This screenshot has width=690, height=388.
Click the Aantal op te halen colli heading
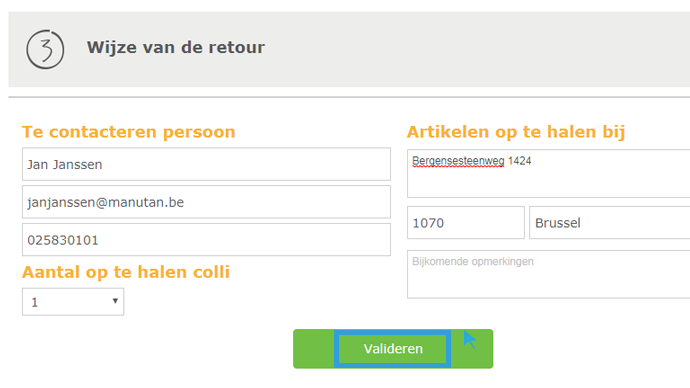[x=126, y=272]
